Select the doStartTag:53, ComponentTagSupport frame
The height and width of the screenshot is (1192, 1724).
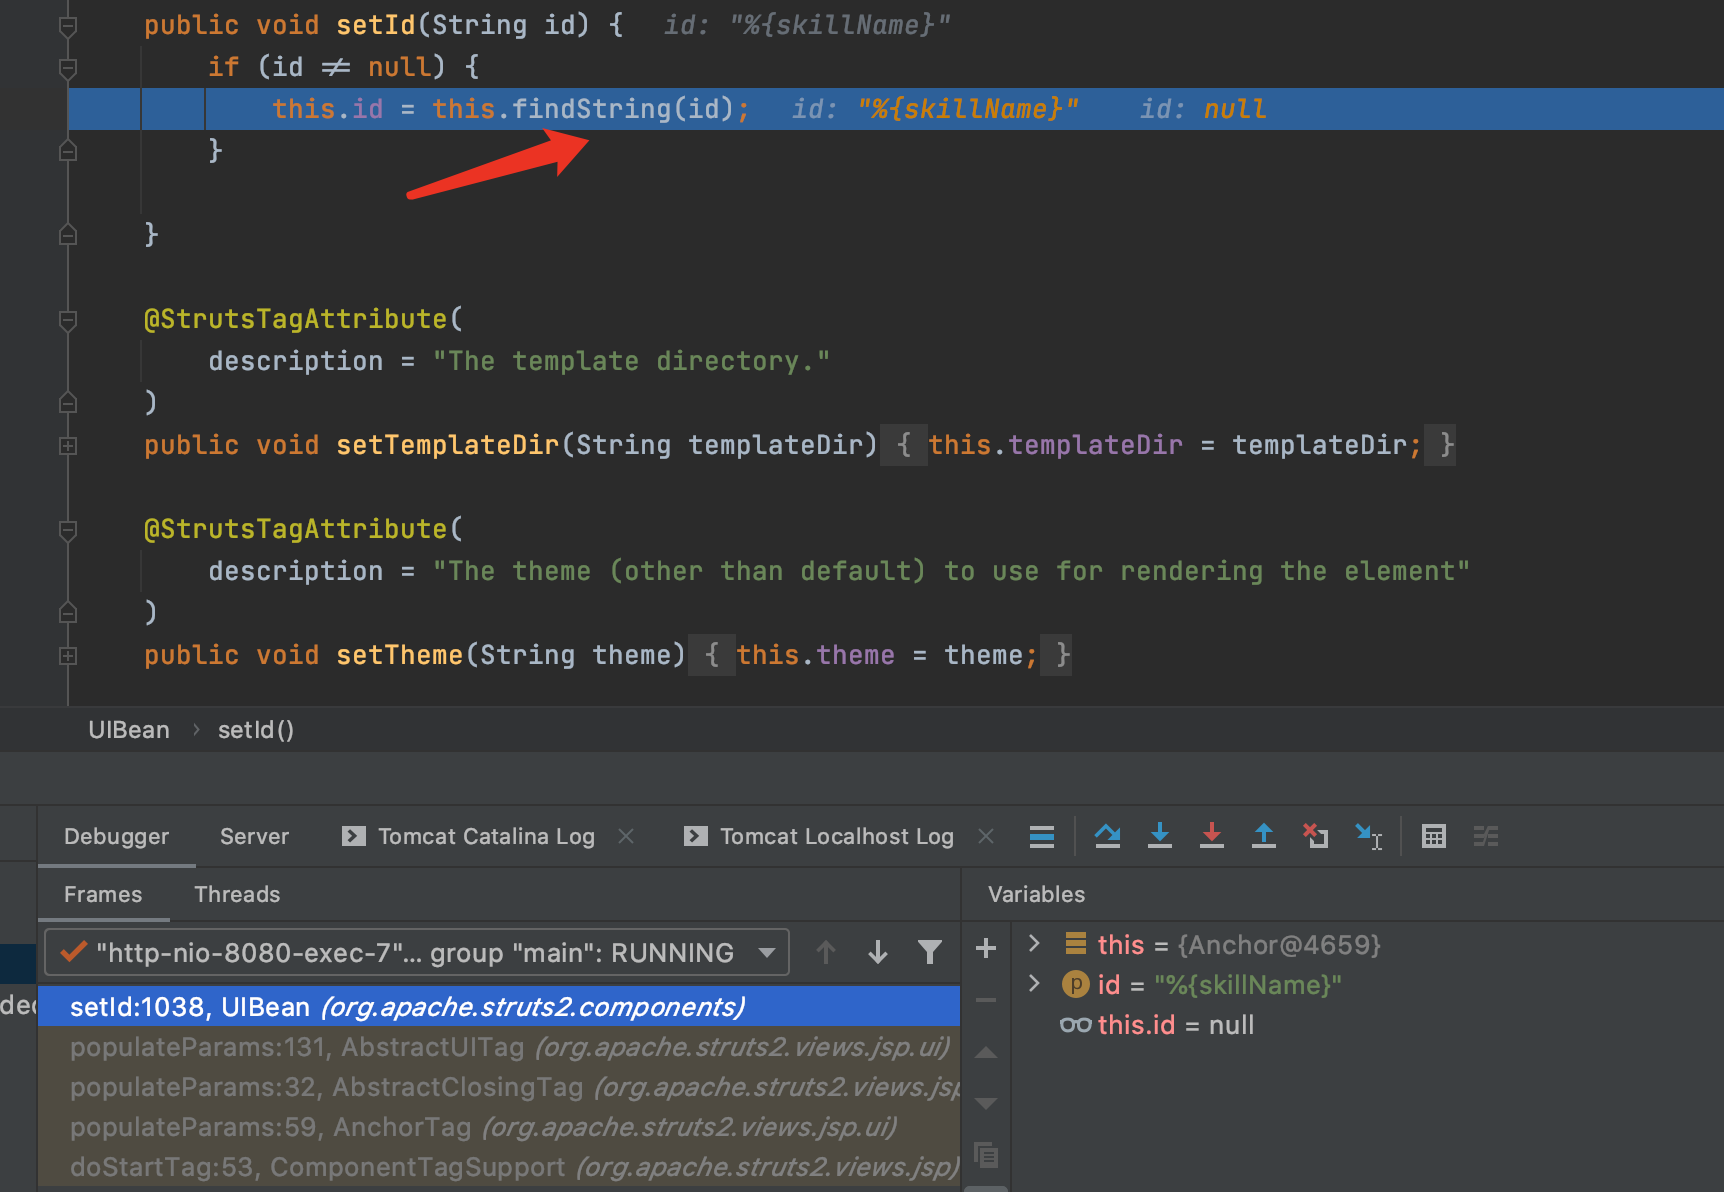(x=499, y=1166)
